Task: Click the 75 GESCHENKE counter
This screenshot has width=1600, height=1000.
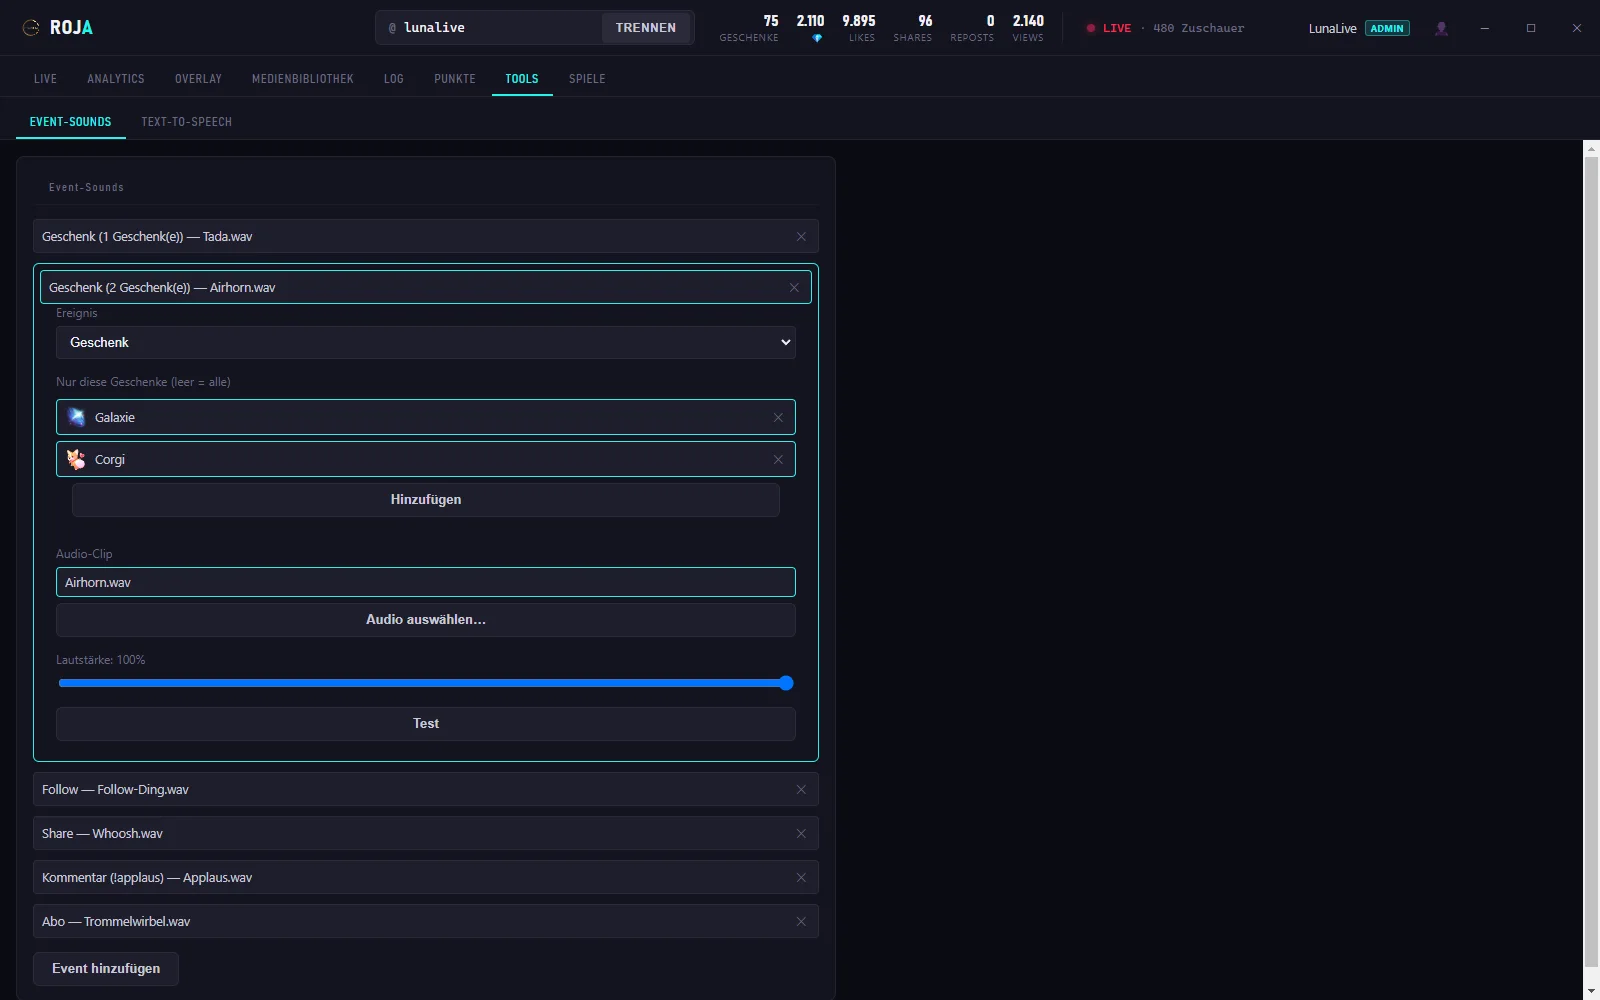Action: (750, 28)
